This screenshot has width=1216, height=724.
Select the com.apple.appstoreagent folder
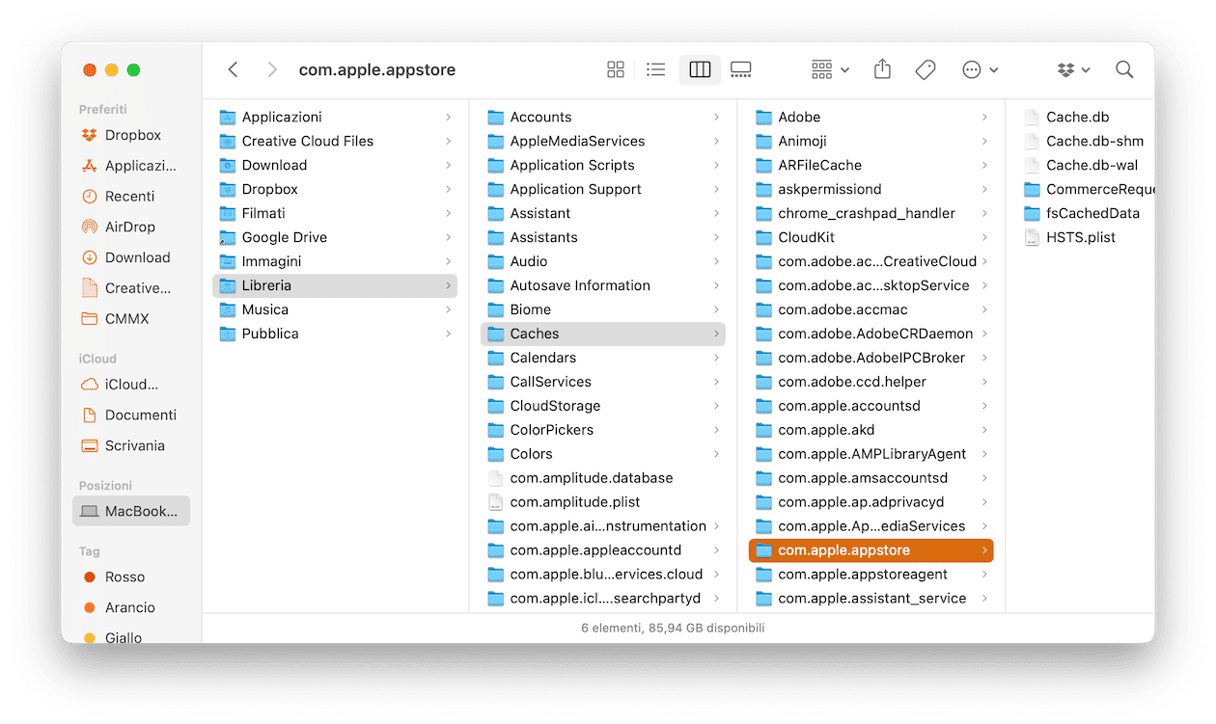coord(871,574)
